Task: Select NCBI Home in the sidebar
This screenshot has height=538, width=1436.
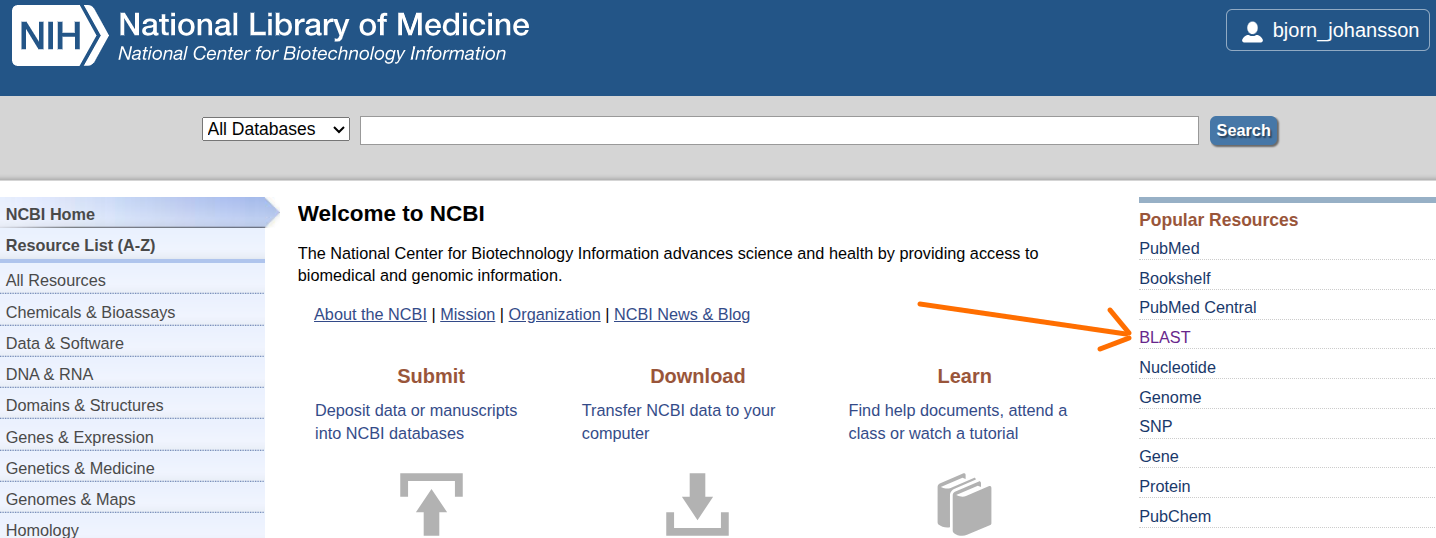Action: click(50, 214)
